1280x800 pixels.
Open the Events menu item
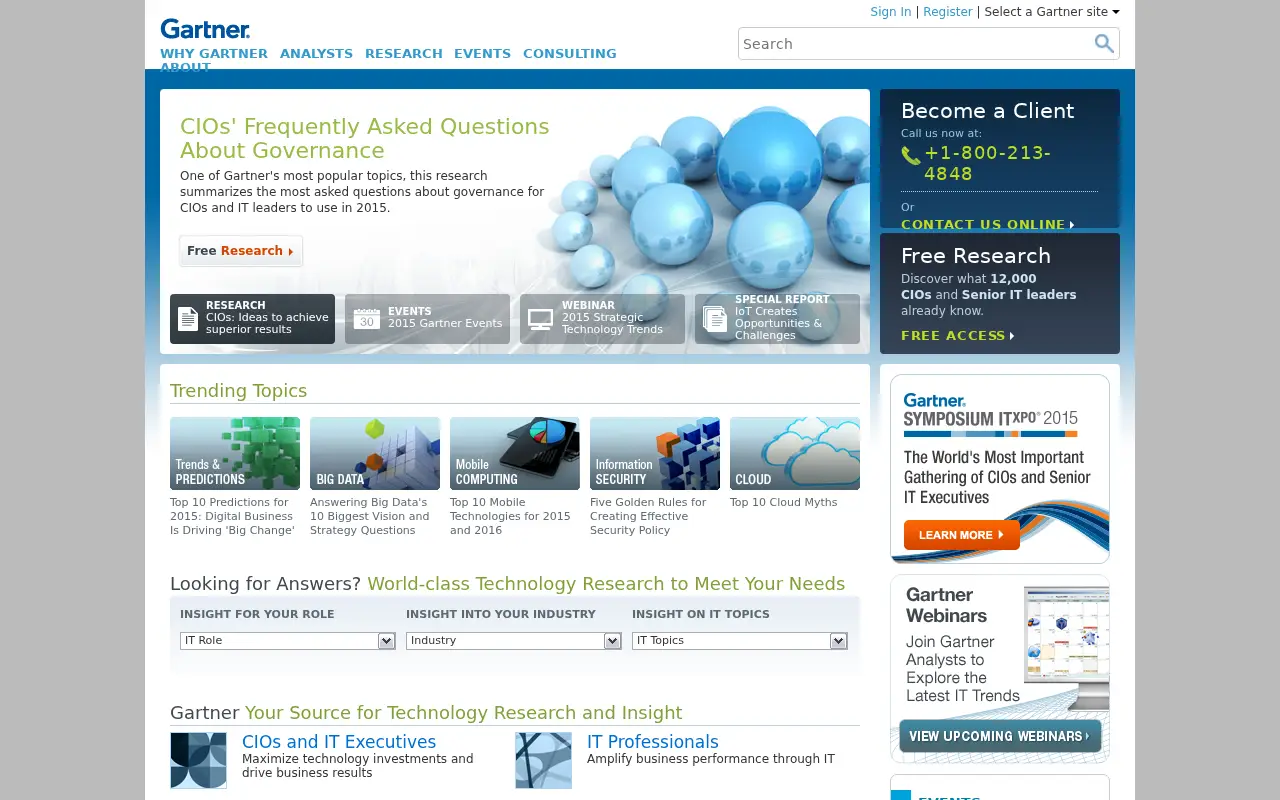click(x=482, y=54)
